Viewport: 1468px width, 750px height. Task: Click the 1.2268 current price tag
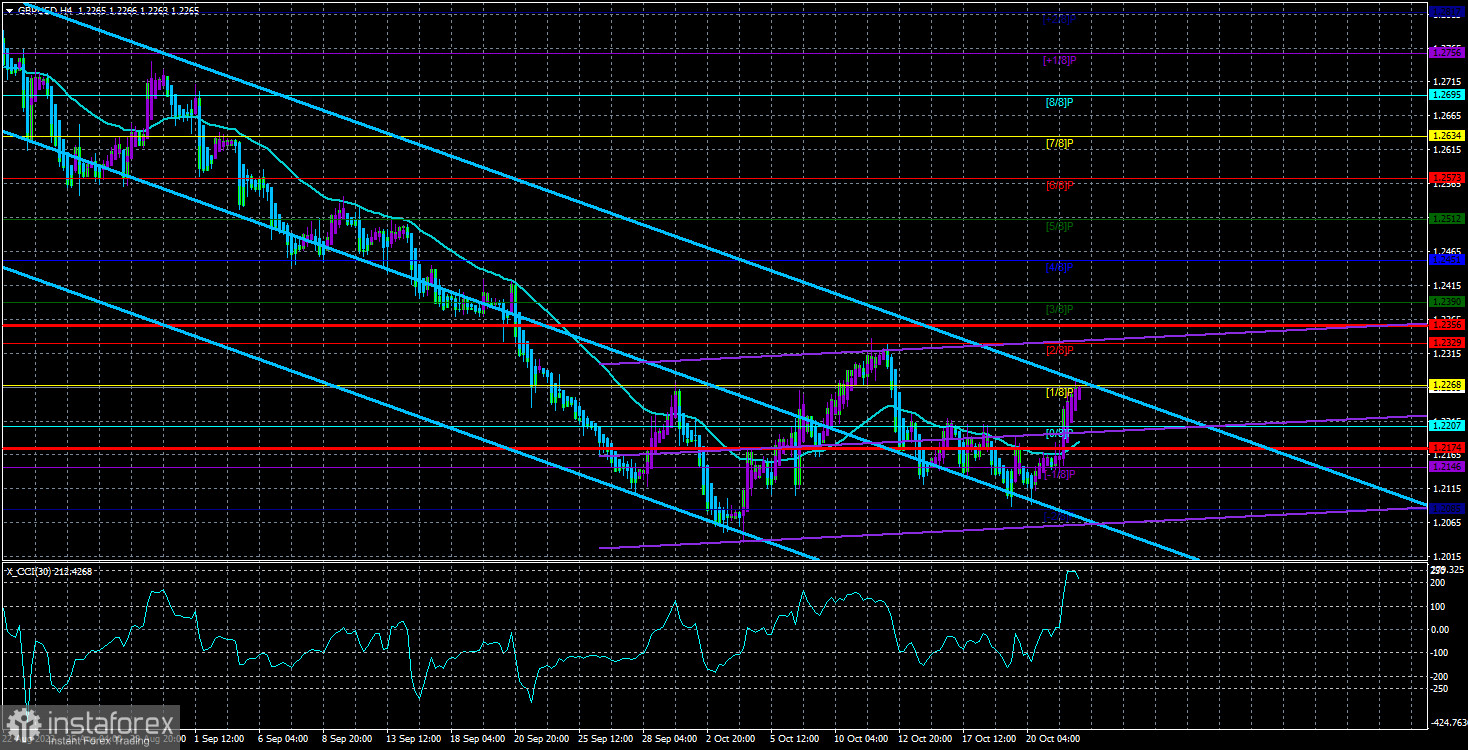tap(1446, 385)
